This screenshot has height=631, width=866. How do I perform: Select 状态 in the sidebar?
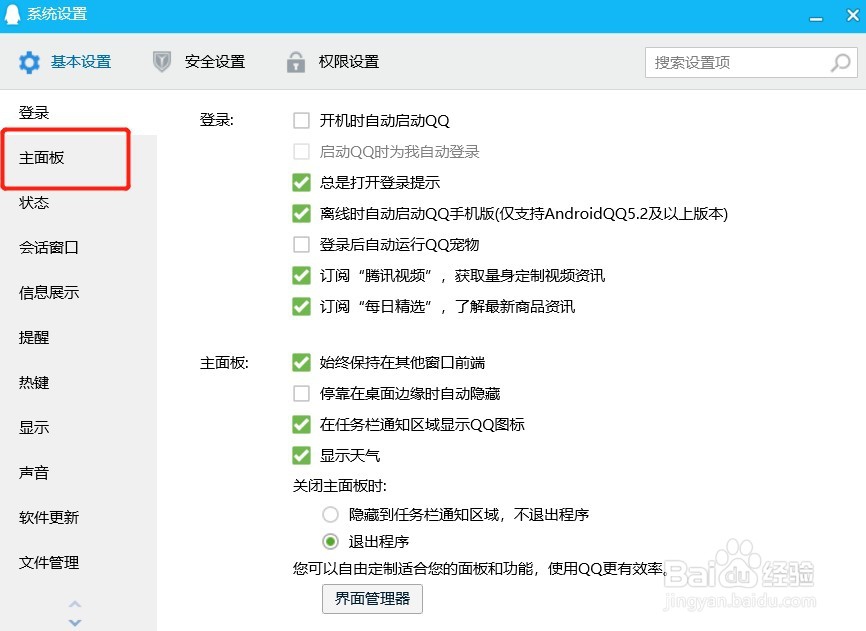pyautogui.click(x=34, y=203)
